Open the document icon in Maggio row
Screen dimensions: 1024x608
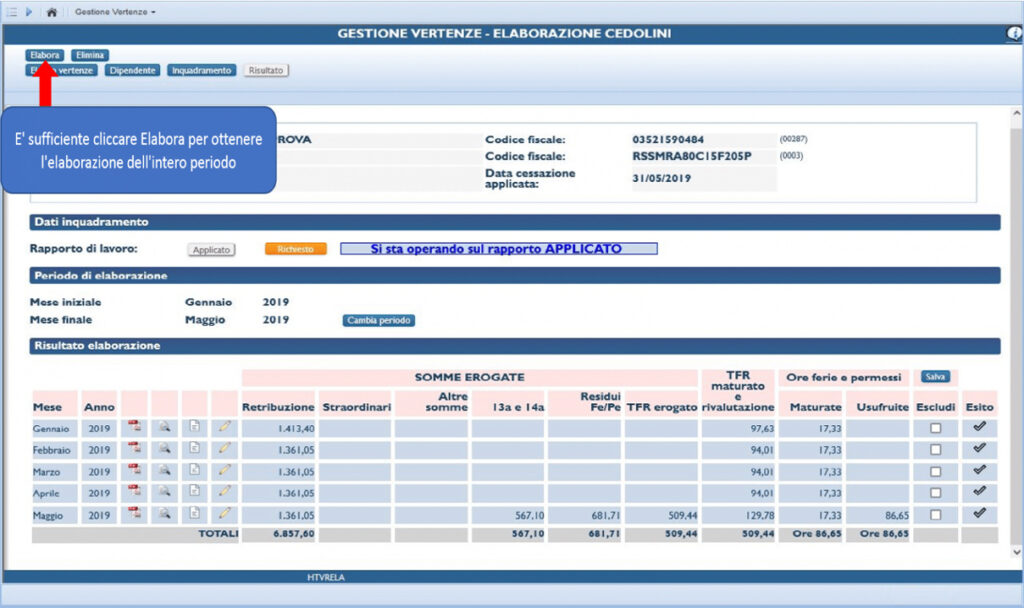click(195, 513)
